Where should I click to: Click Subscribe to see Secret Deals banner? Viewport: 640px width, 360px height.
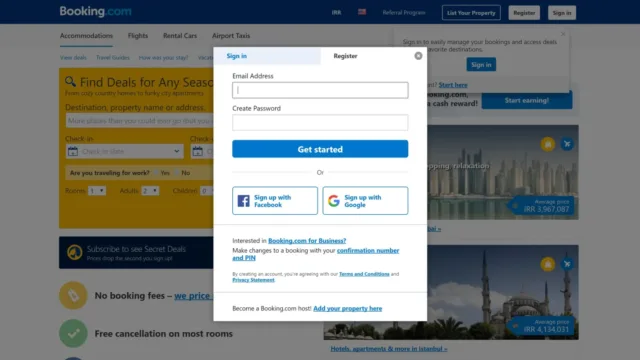pos(136,252)
